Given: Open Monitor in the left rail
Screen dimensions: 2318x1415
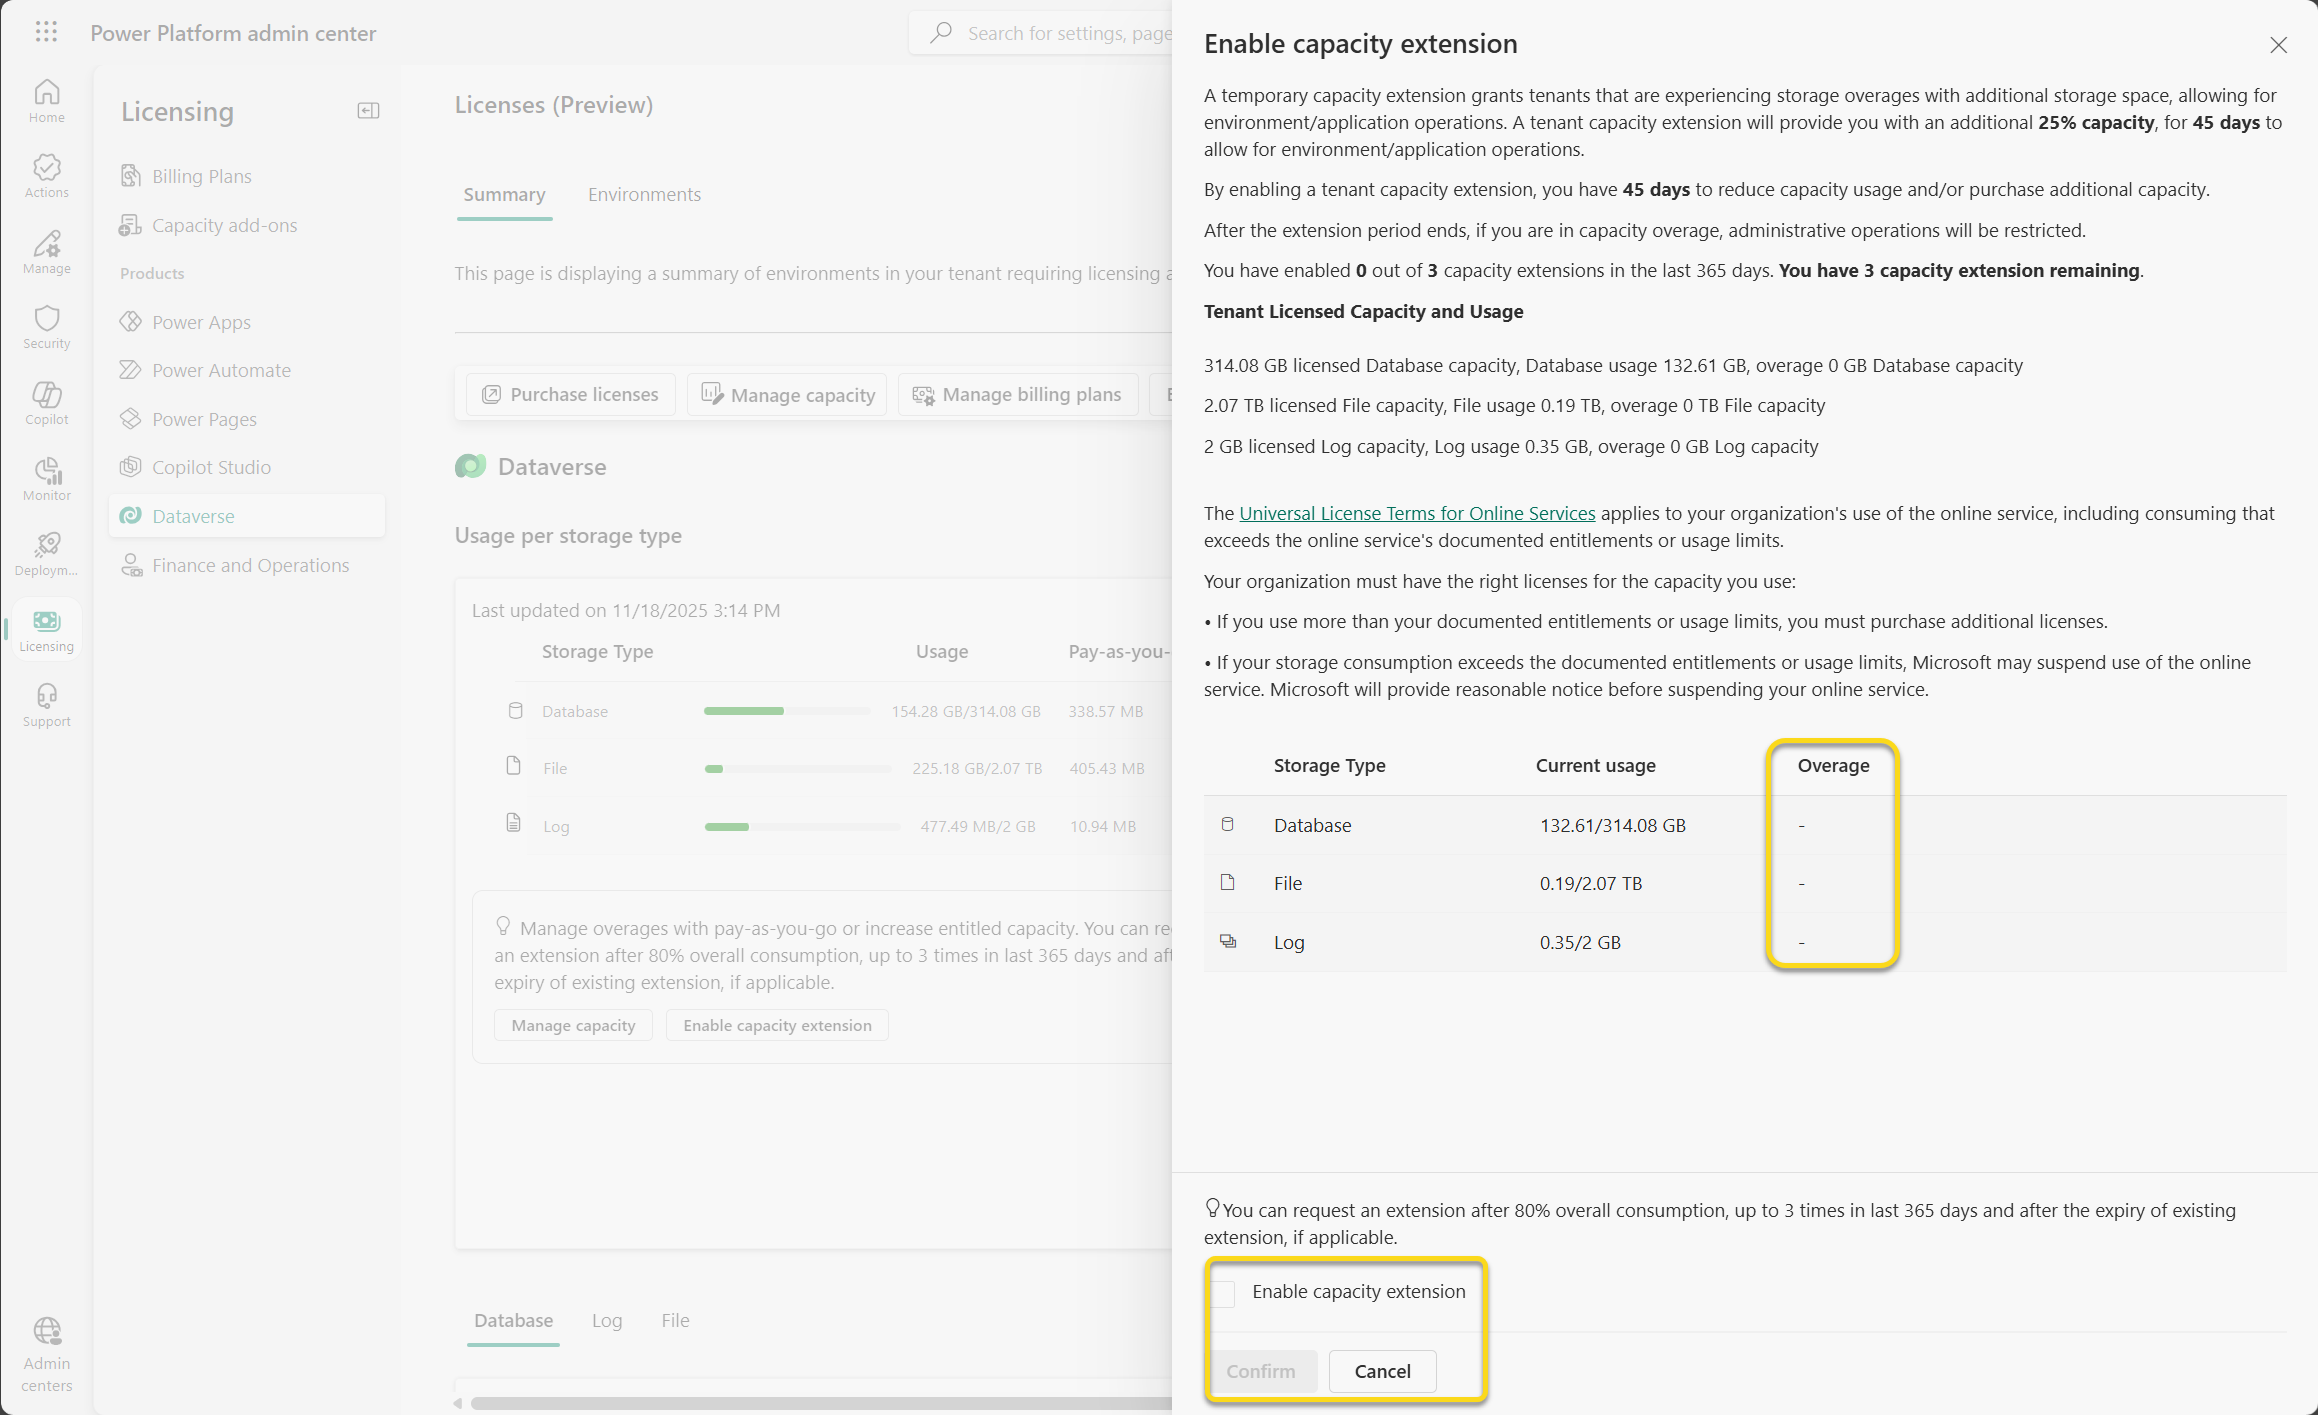Looking at the screenshot, I should tap(46, 479).
